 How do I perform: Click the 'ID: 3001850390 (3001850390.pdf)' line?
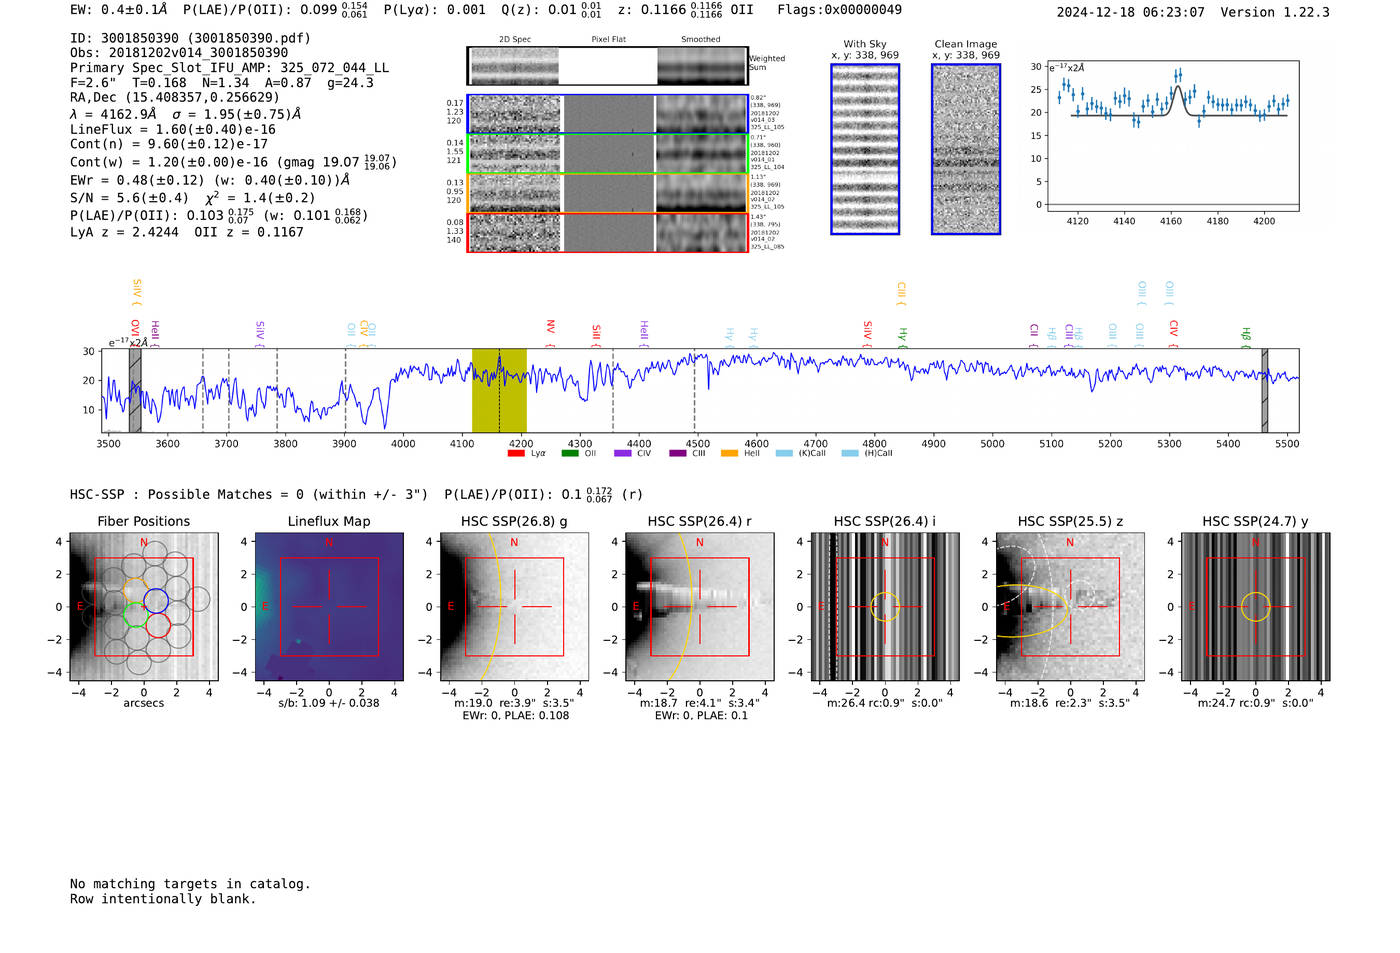(x=190, y=38)
